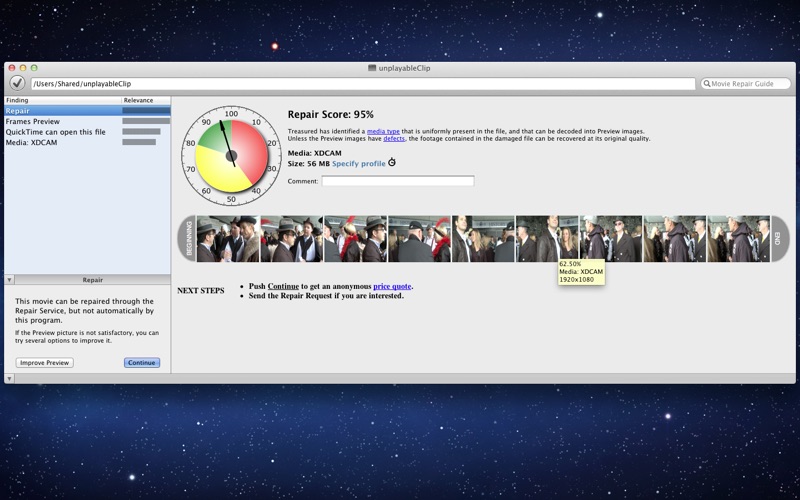Open the defects link
Viewport: 800px width, 500px height.
pyautogui.click(x=394, y=138)
